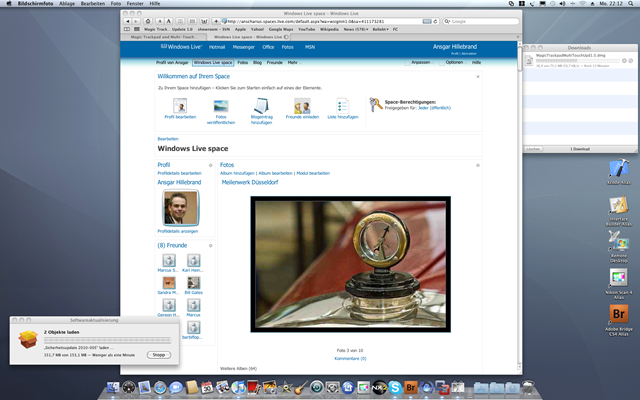The width and height of the screenshot is (640, 400).
Task: Expand the 'Mehr' dropdown in the space navigation
Action: coord(294,62)
